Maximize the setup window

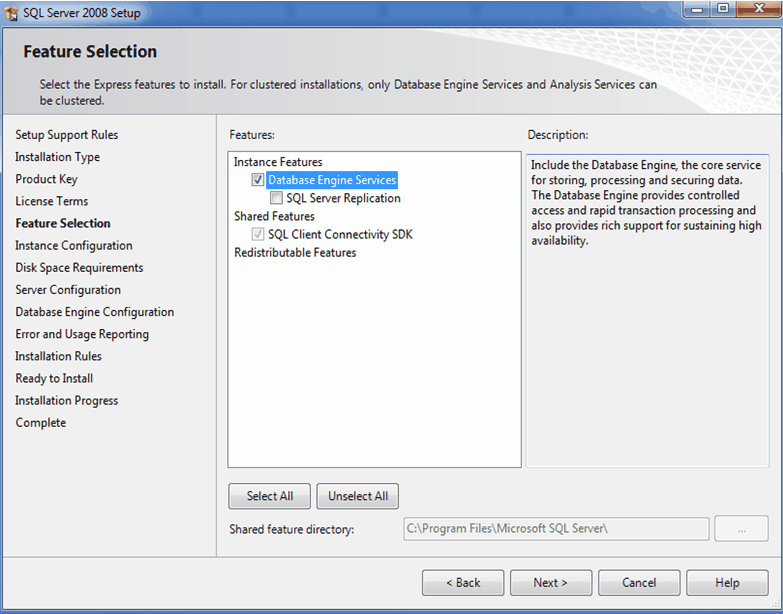(x=723, y=8)
